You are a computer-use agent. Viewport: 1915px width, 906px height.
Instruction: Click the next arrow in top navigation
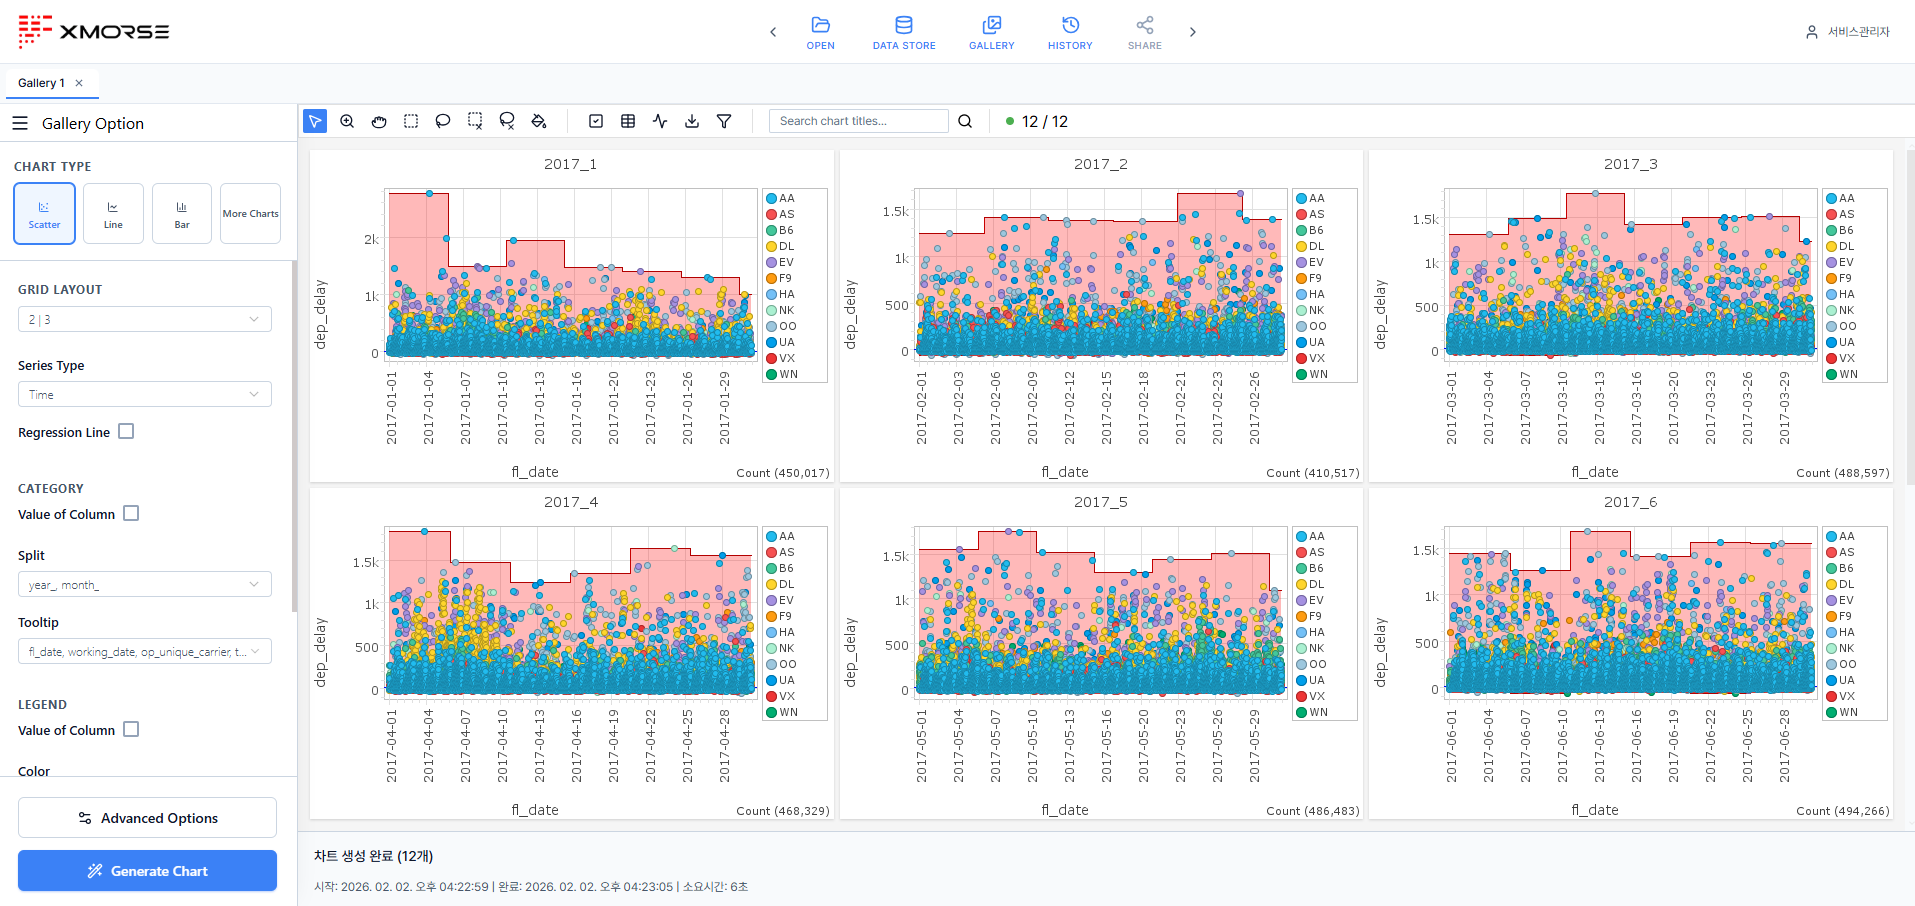point(1192,32)
